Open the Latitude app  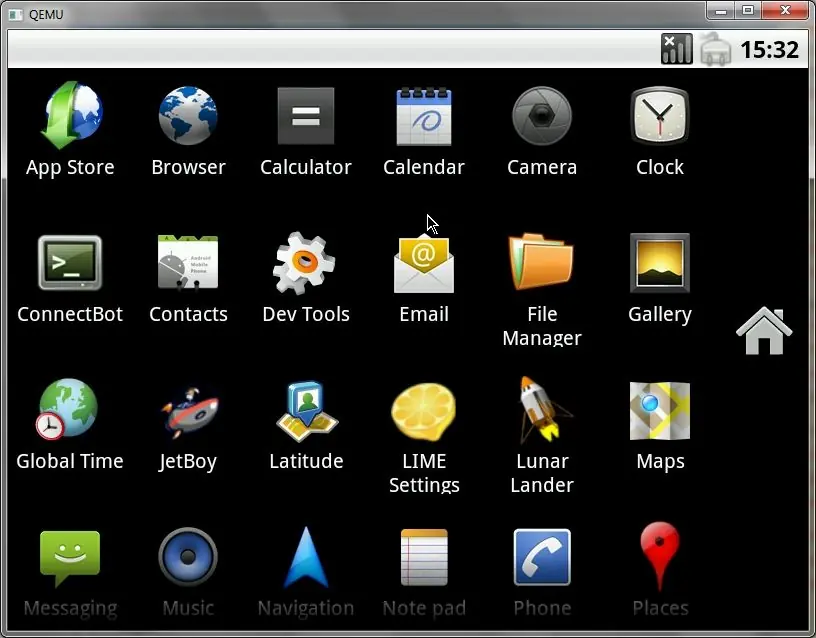[x=307, y=412]
